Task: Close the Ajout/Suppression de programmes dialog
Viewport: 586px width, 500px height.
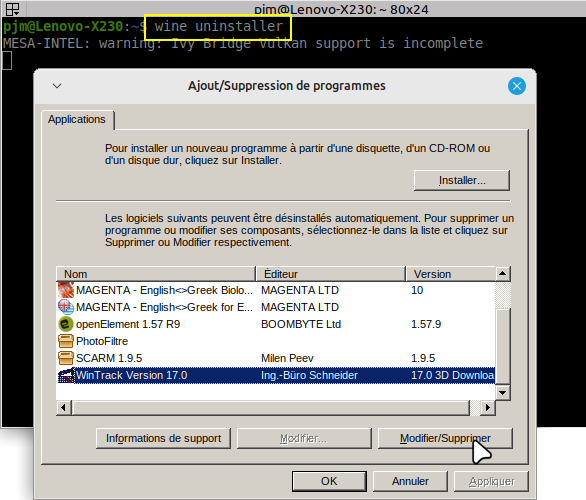Action: point(517,86)
